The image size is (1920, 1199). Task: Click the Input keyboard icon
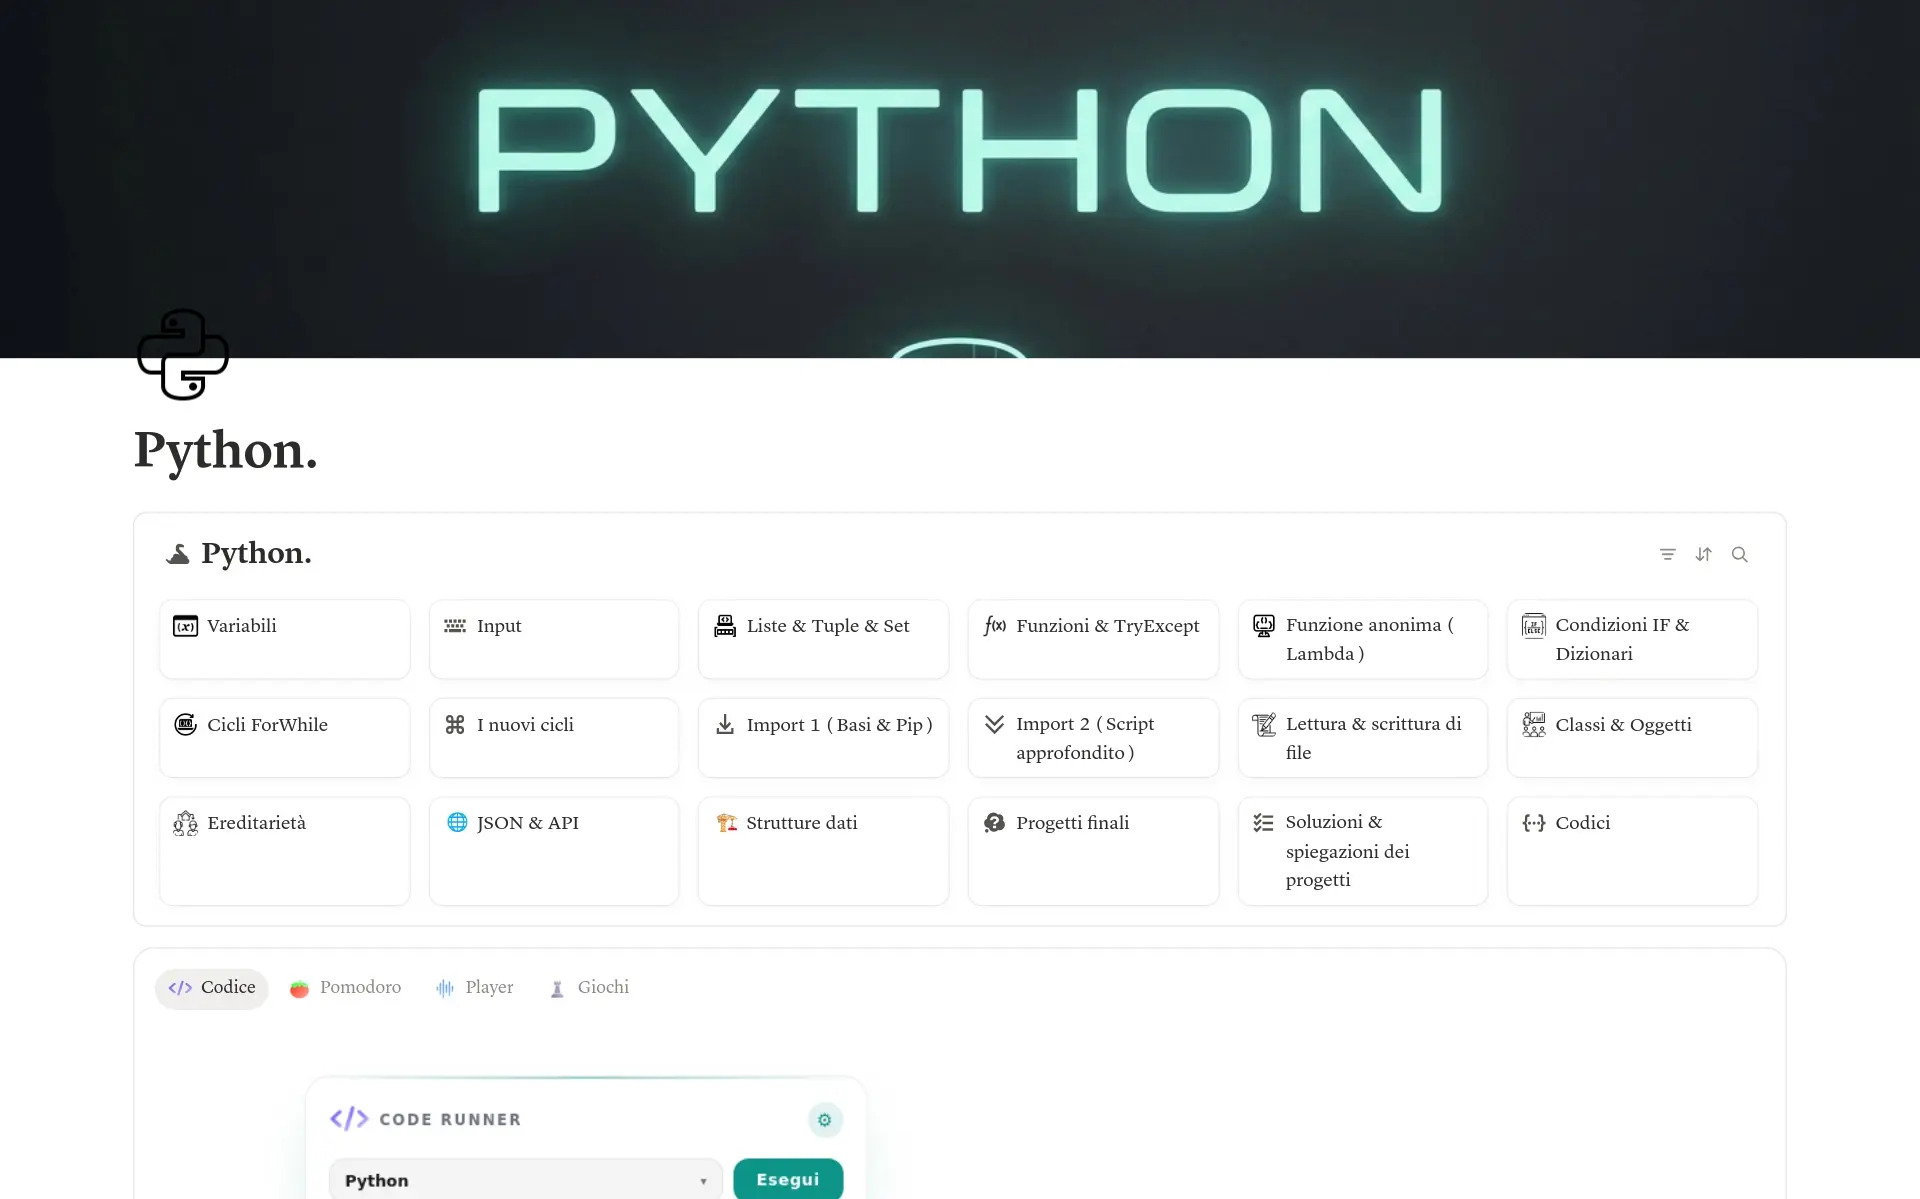[455, 626]
